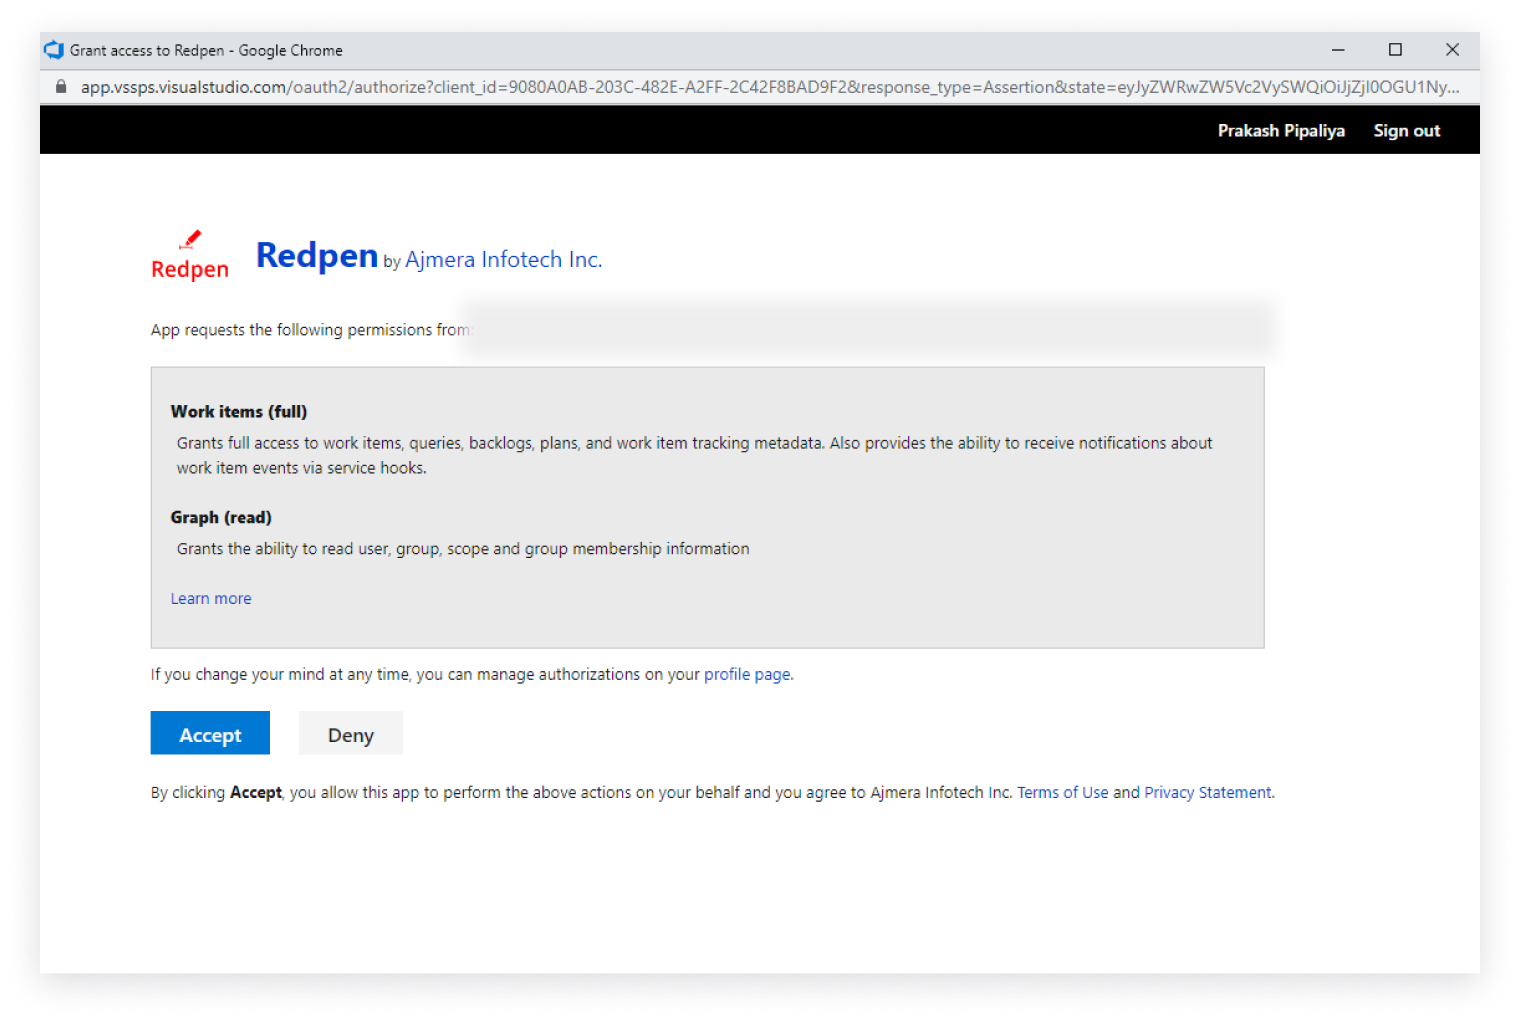Click the 'Graph (read)' permission heading
Image resolution: width=1520 pixels, height=1022 pixels.
tap(221, 517)
